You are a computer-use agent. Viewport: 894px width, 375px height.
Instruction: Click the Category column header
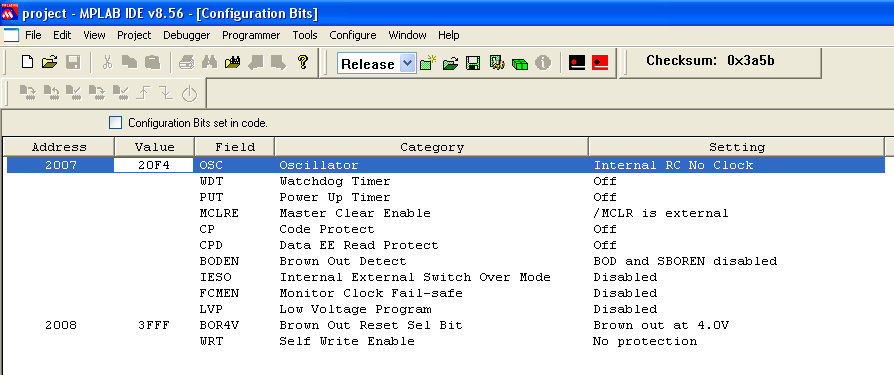point(432,147)
